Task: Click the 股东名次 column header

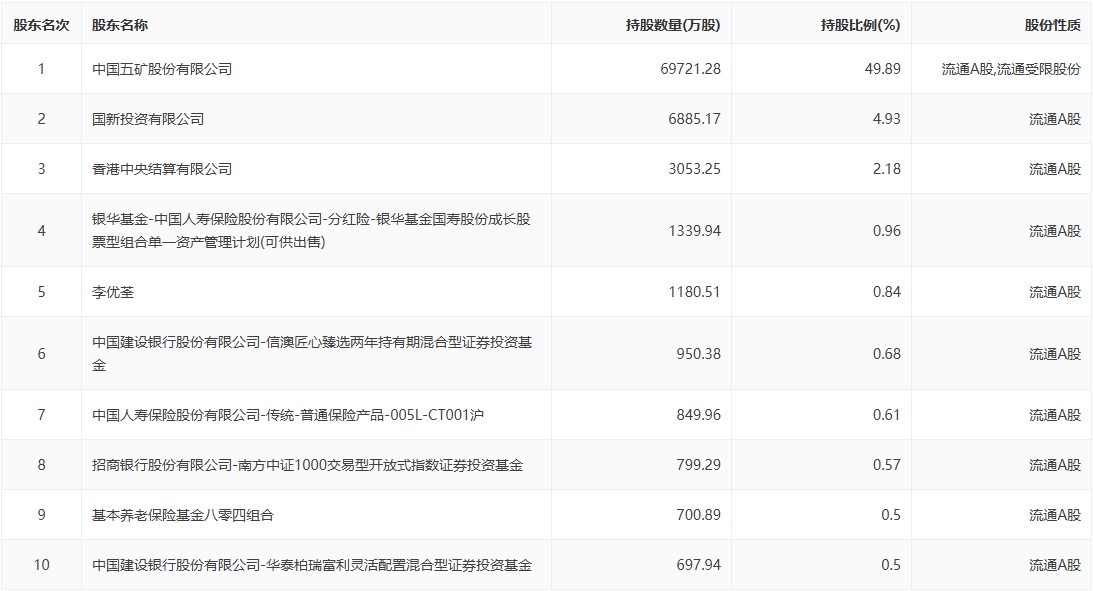Action: point(41,25)
